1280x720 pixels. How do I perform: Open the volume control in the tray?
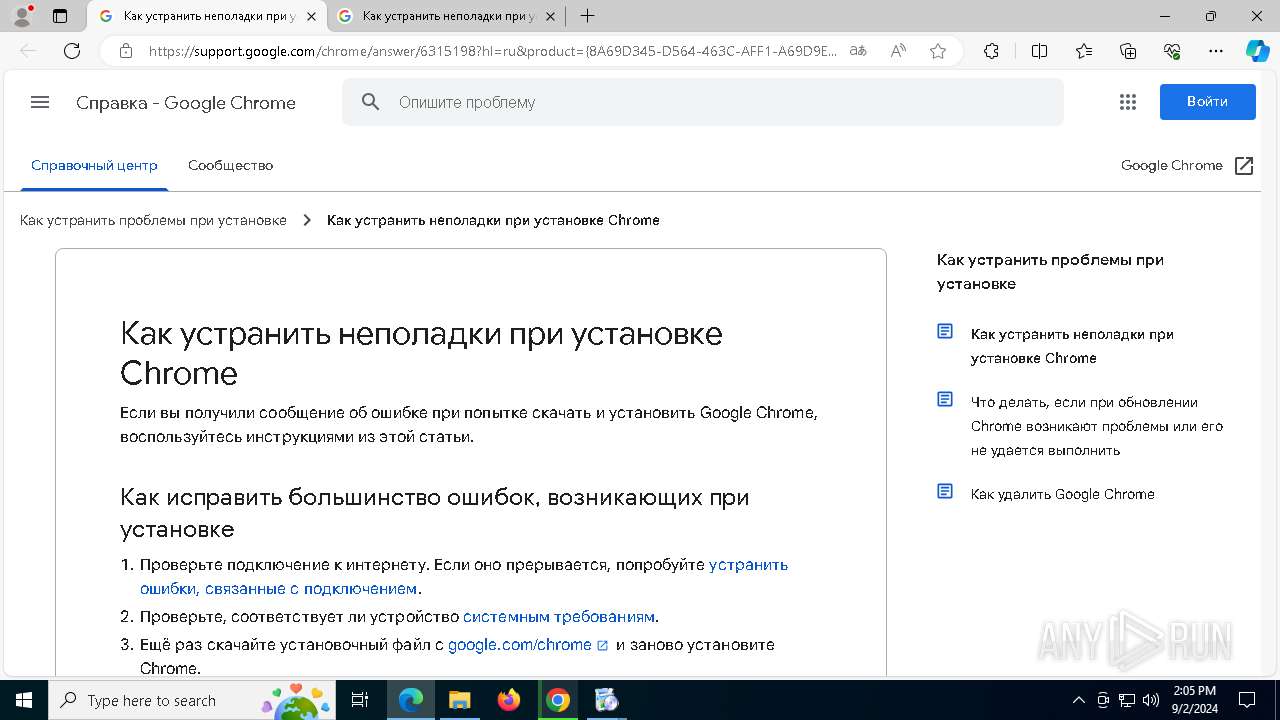coord(1151,700)
